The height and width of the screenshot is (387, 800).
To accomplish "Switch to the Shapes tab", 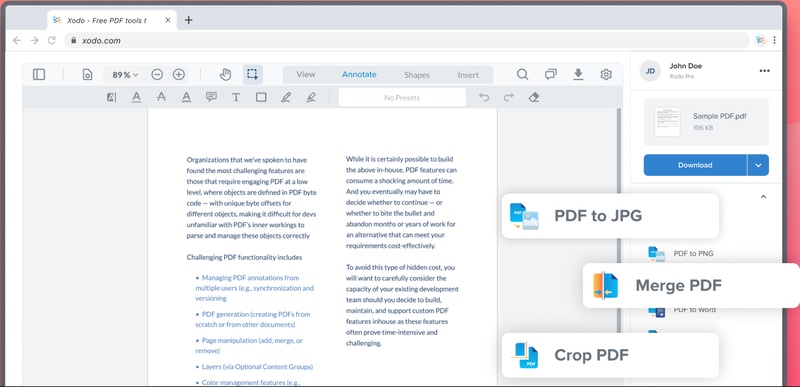I will pyautogui.click(x=417, y=75).
